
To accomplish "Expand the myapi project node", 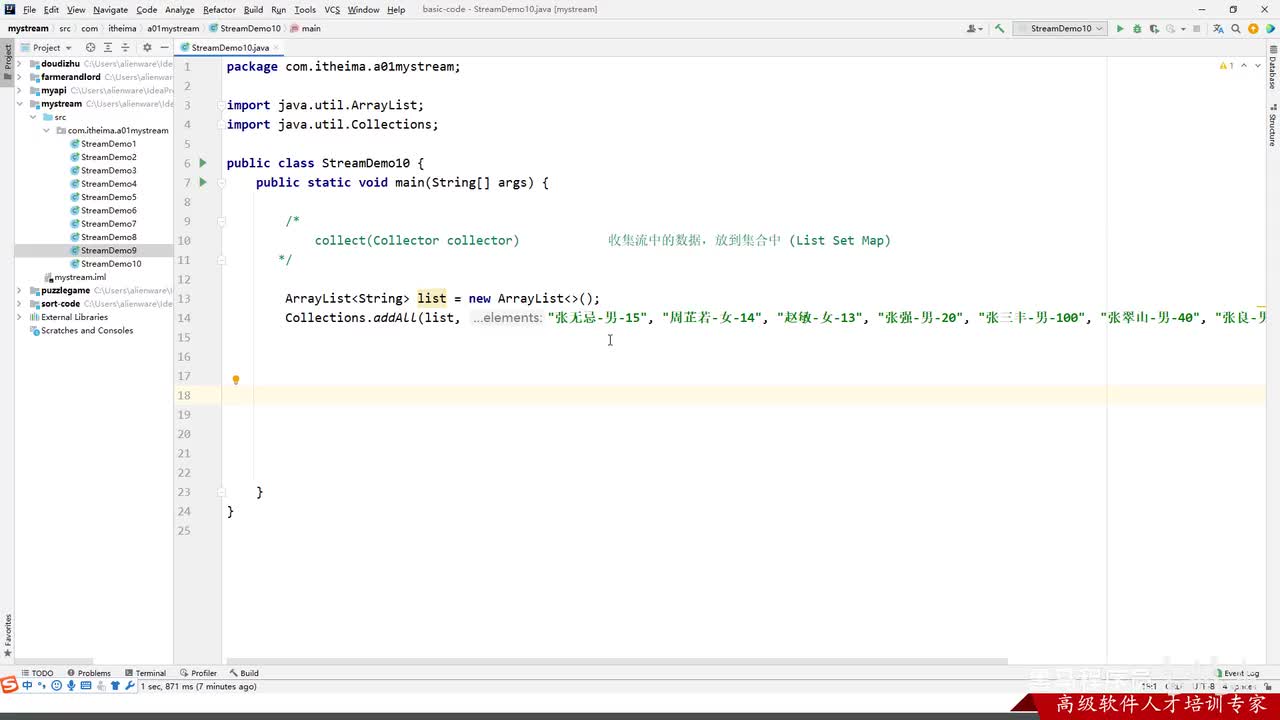I will click(x=20, y=90).
